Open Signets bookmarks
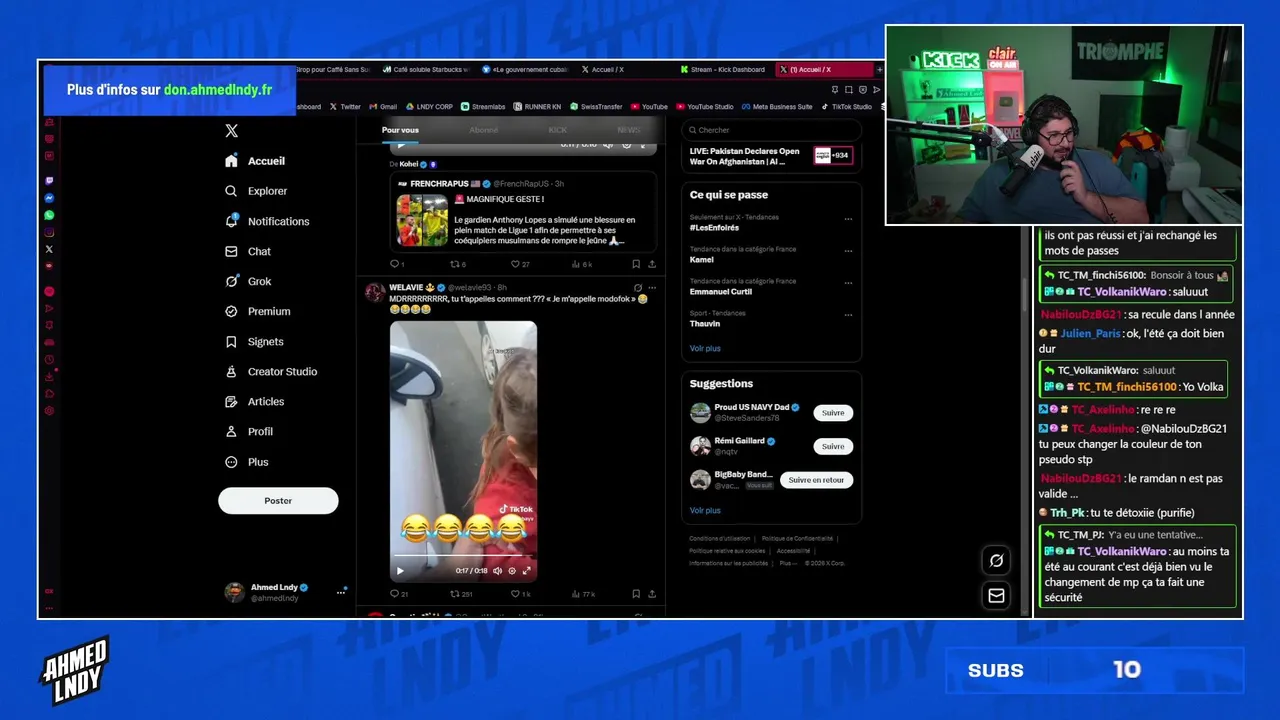 (x=255, y=341)
